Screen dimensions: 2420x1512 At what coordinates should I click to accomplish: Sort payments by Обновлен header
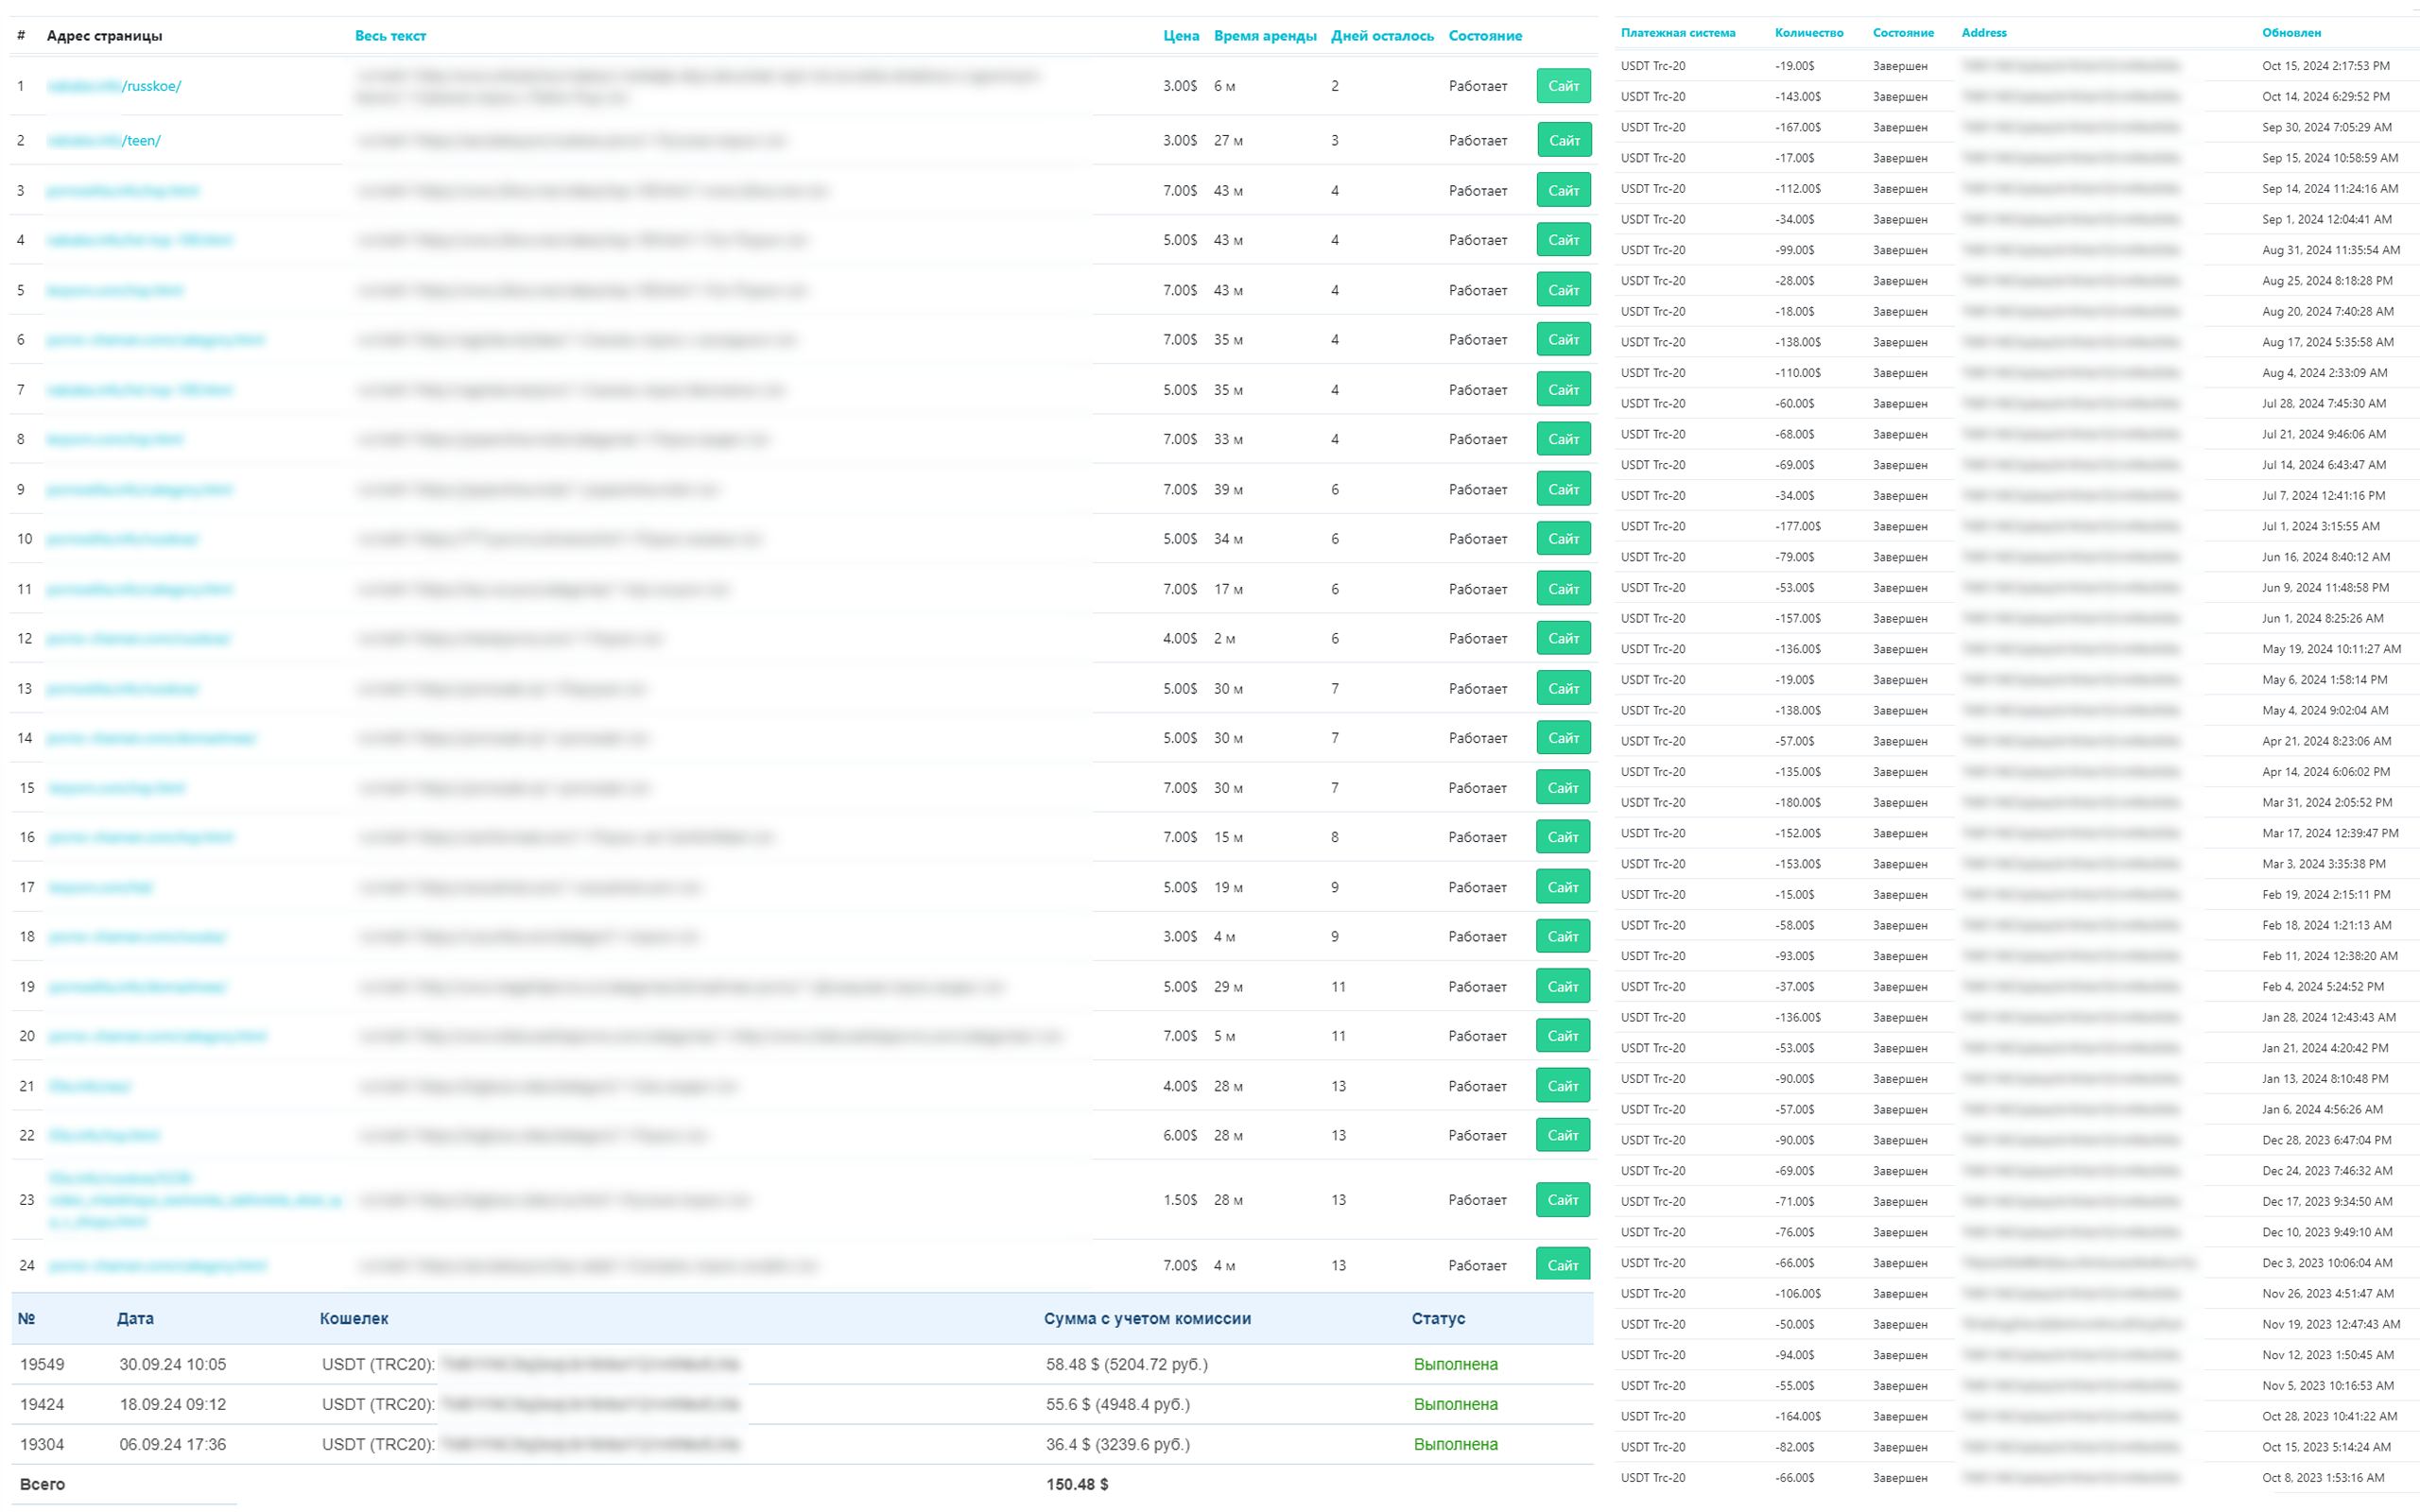[x=2292, y=33]
